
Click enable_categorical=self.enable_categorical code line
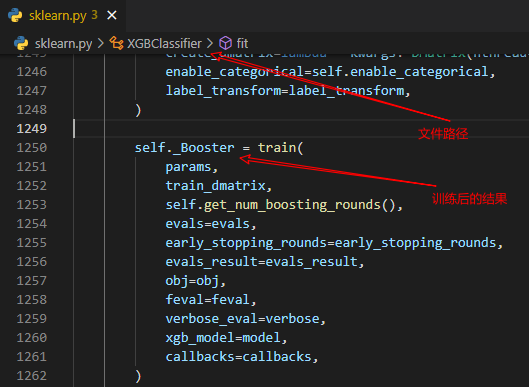pyautogui.click(x=330, y=72)
